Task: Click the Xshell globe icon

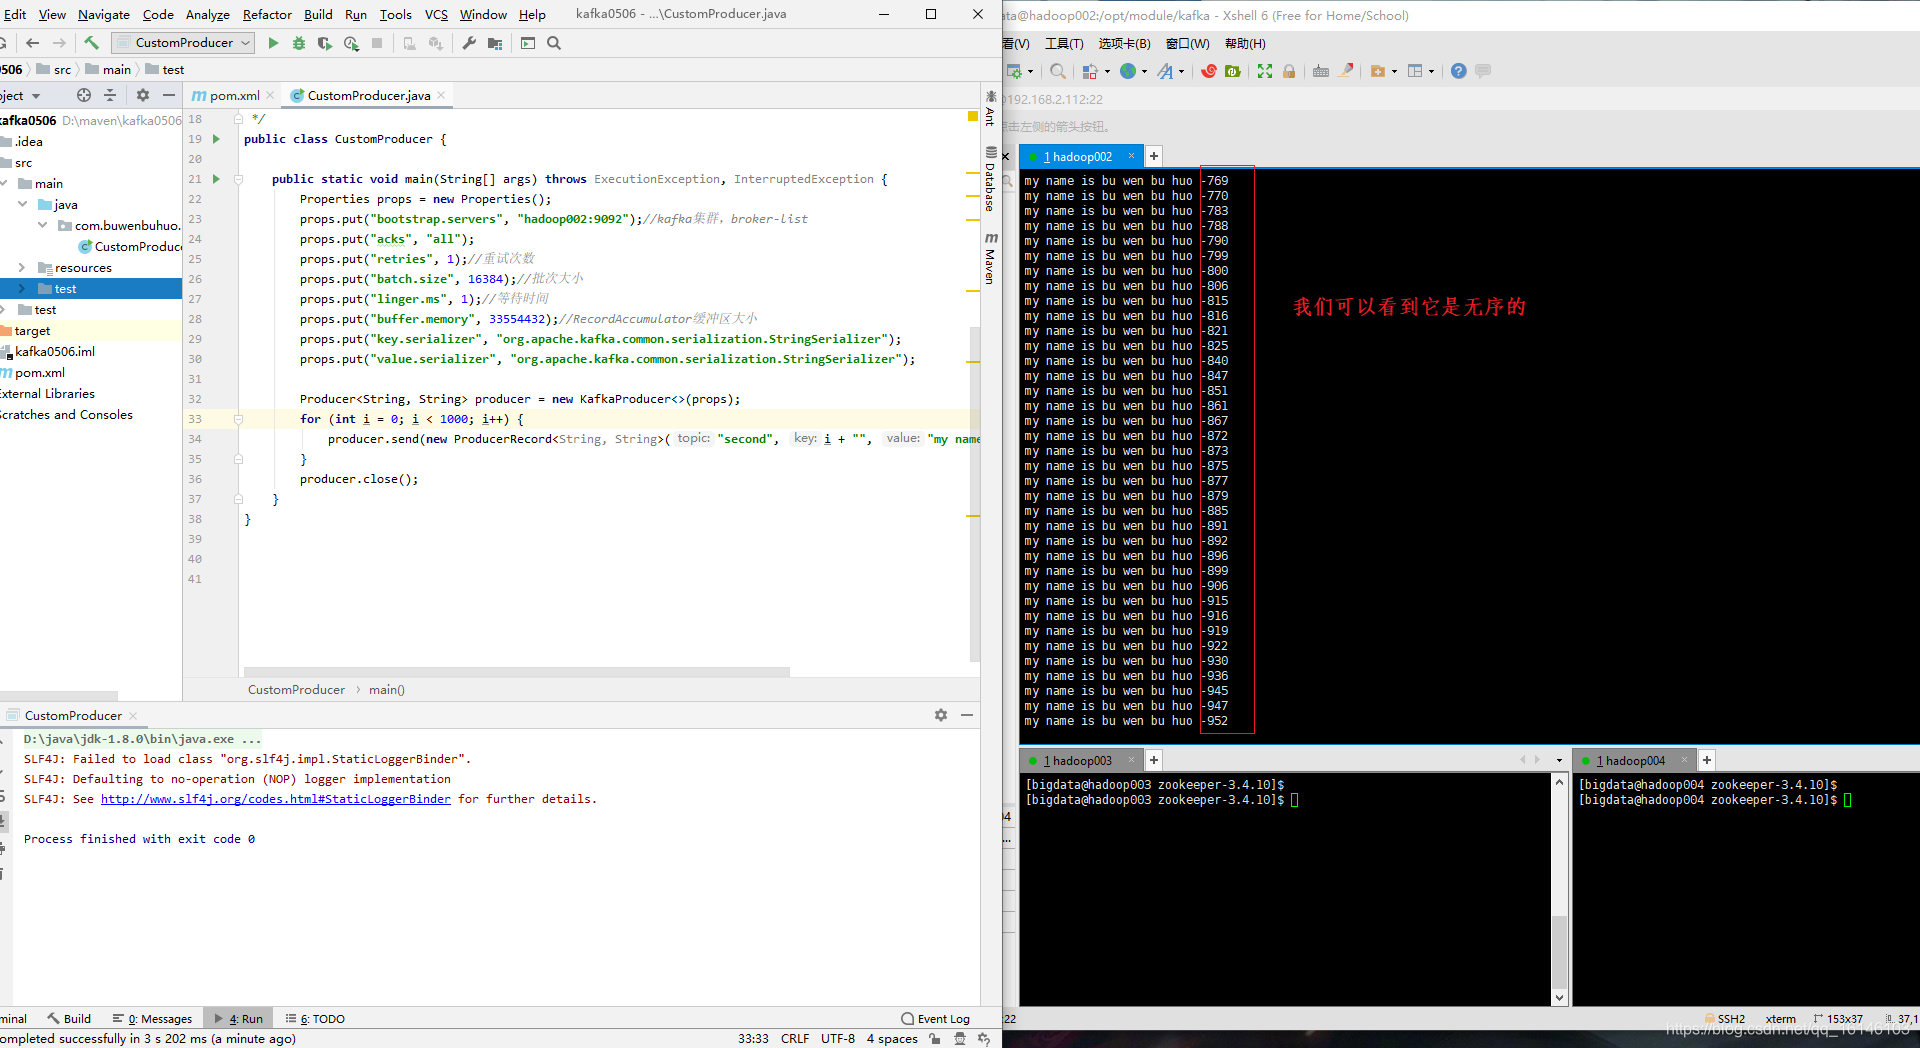Action: 1128,71
